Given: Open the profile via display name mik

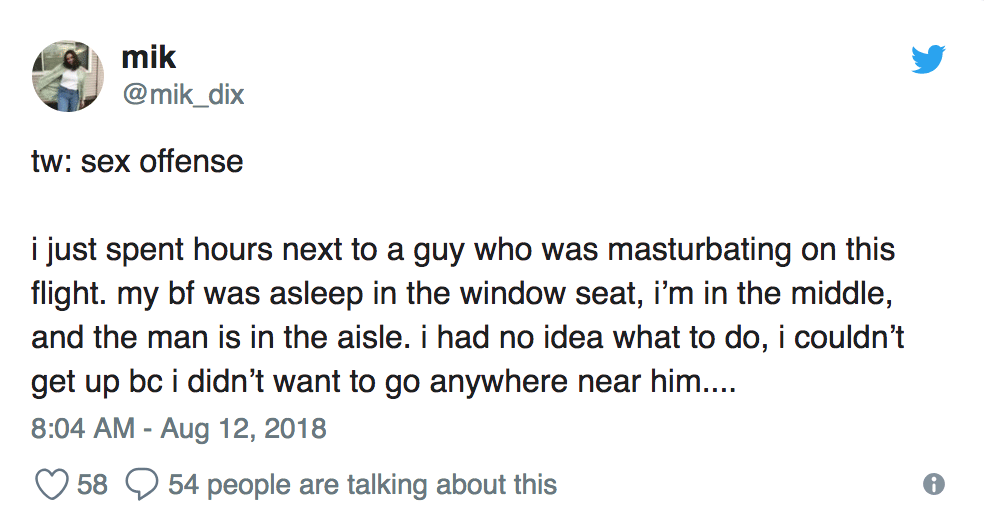Looking at the screenshot, I should pyautogui.click(x=149, y=58).
